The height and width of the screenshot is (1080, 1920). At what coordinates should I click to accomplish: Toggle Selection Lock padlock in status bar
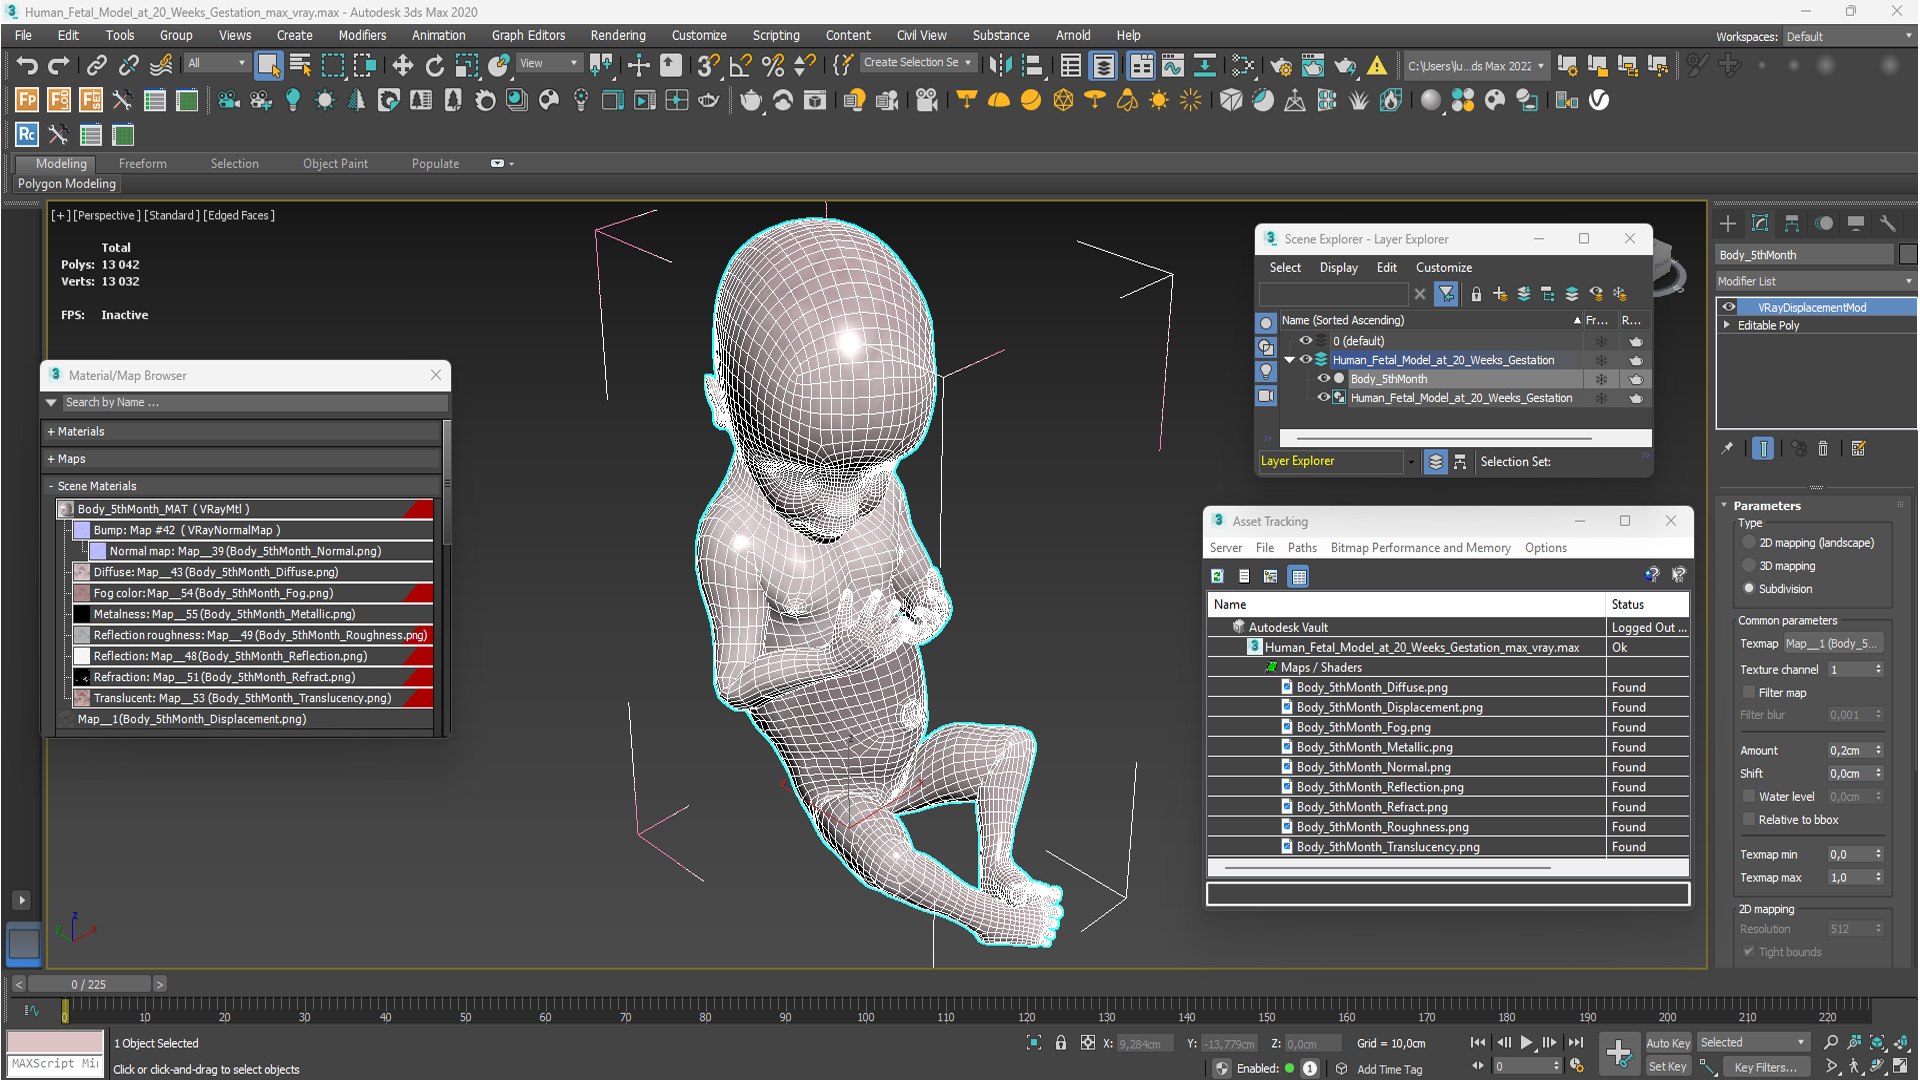coord(1061,1043)
